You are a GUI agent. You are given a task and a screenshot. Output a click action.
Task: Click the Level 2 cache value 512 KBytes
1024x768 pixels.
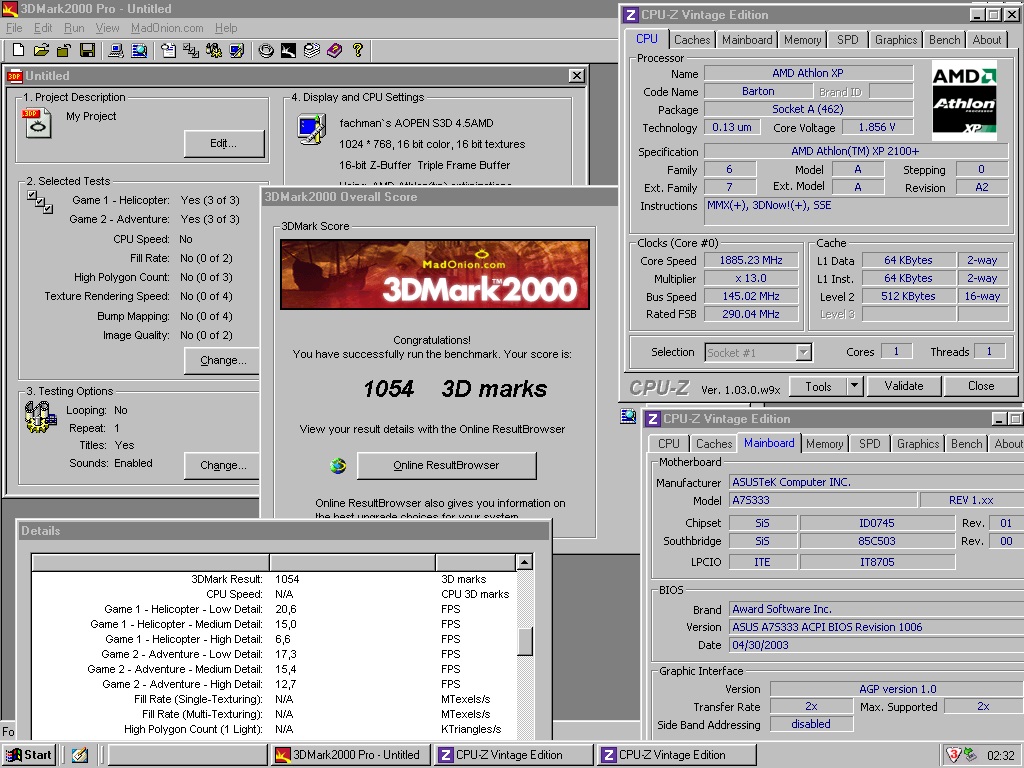(x=908, y=296)
